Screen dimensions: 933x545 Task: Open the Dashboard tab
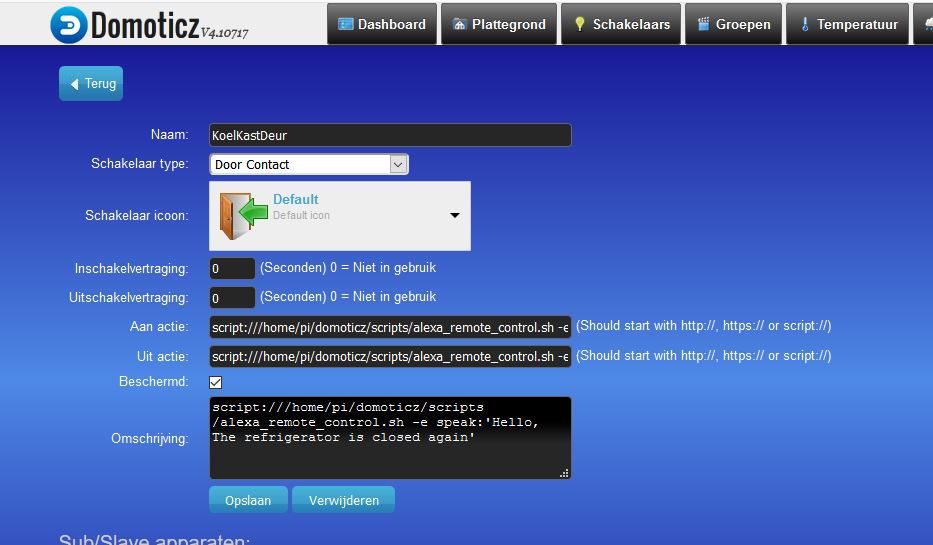(382, 24)
